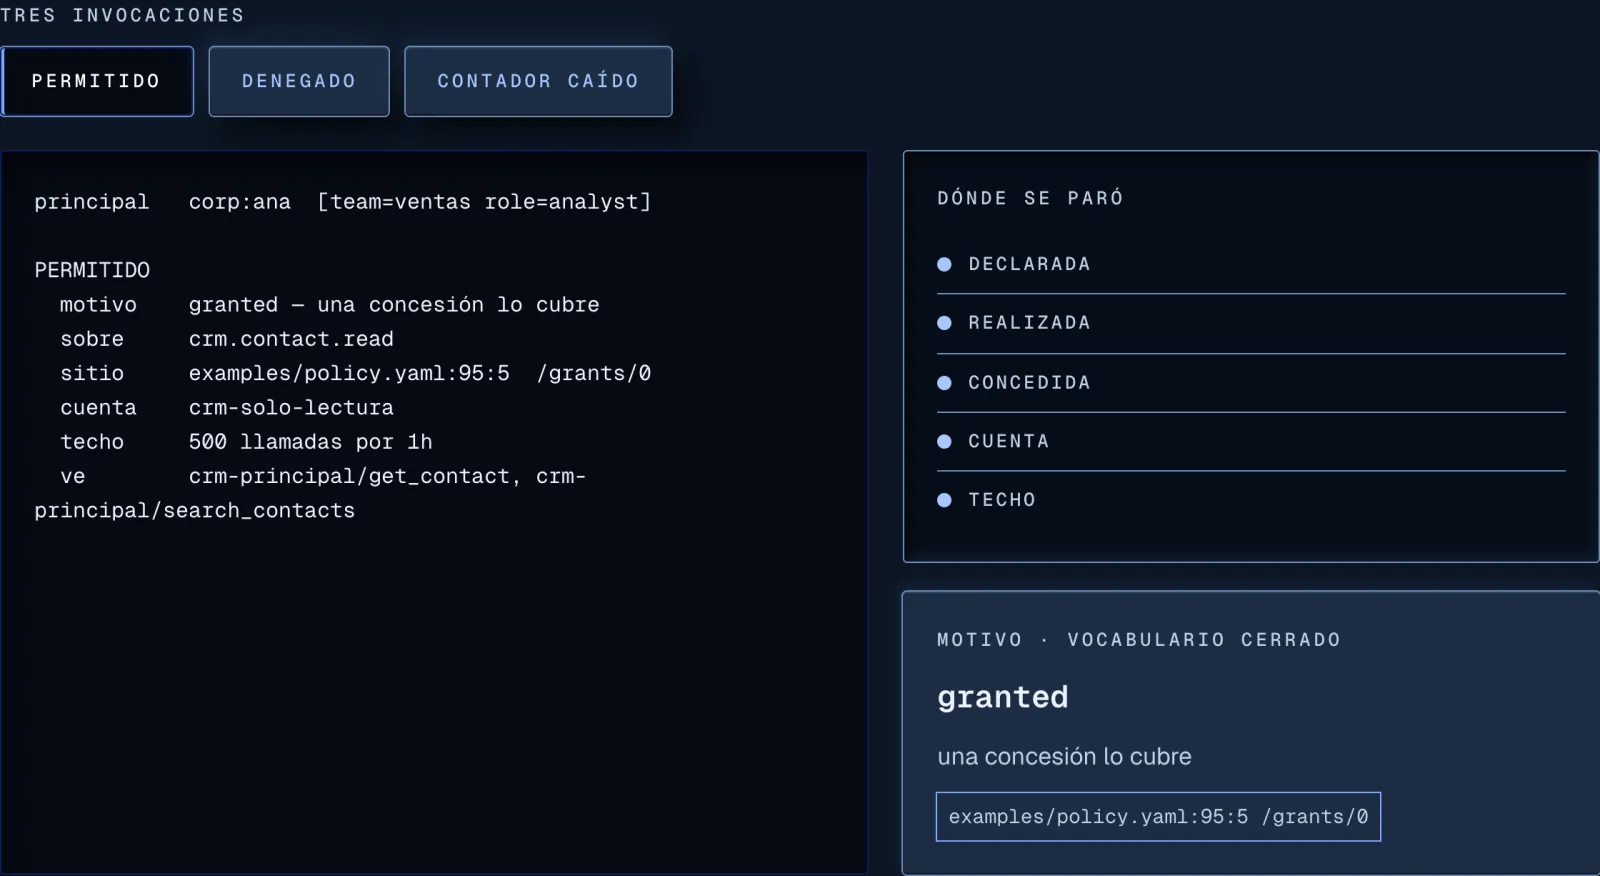
Task: Click the CUENTA step dot
Action: click(x=944, y=441)
